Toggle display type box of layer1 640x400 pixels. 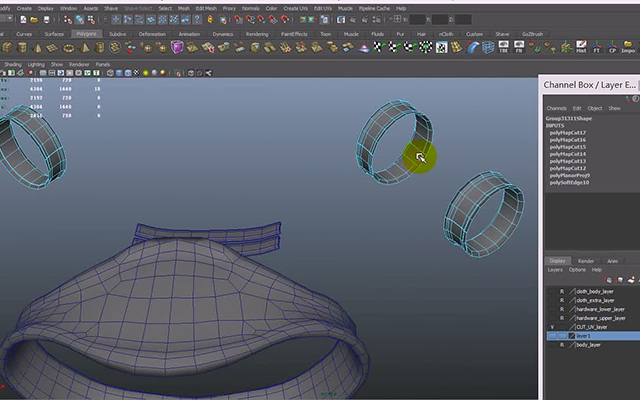(x=562, y=336)
